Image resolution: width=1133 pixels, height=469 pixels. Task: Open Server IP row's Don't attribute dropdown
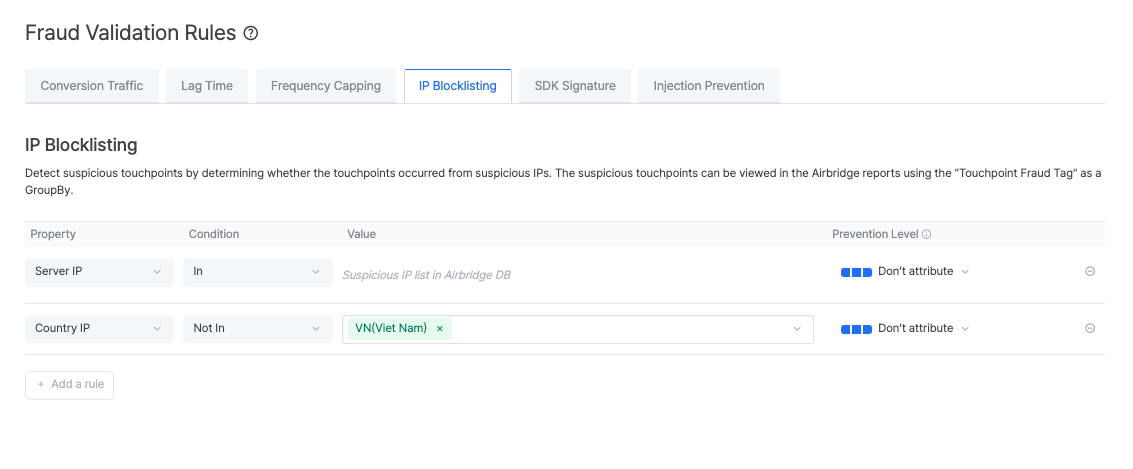click(923, 272)
